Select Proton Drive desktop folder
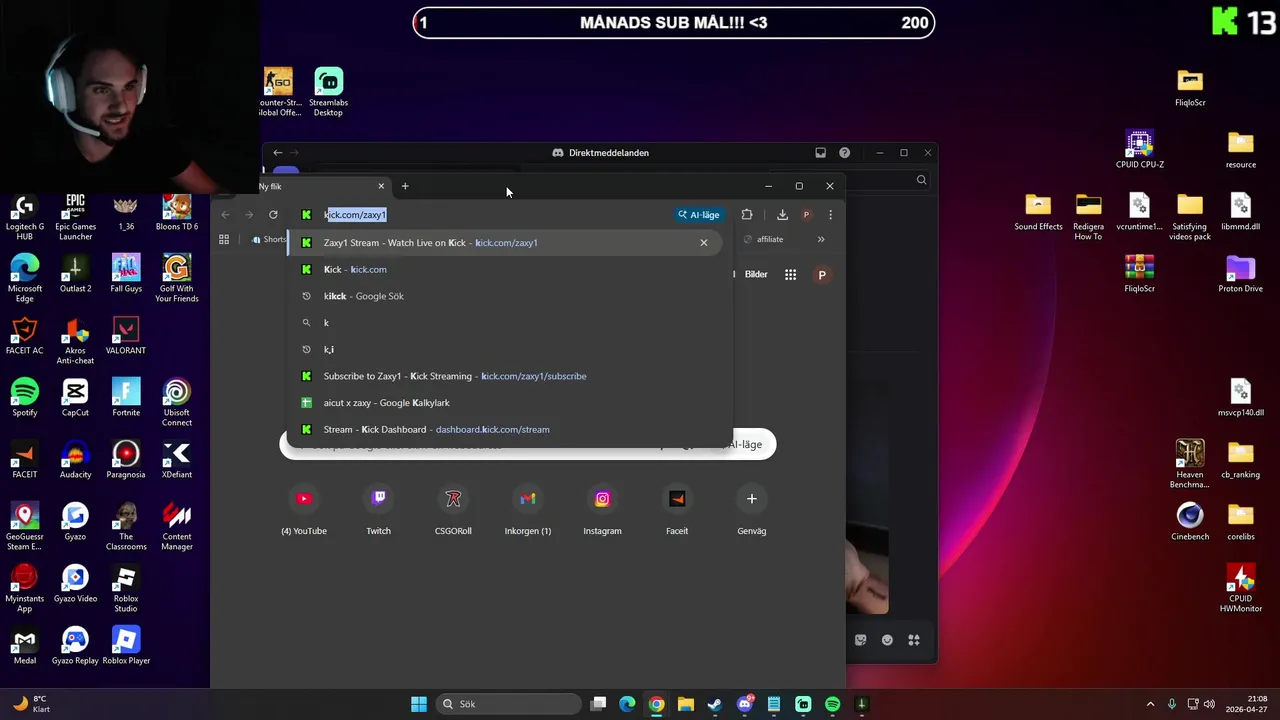Image resolution: width=1280 pixels, height=720 pixels. [1240, 274]
